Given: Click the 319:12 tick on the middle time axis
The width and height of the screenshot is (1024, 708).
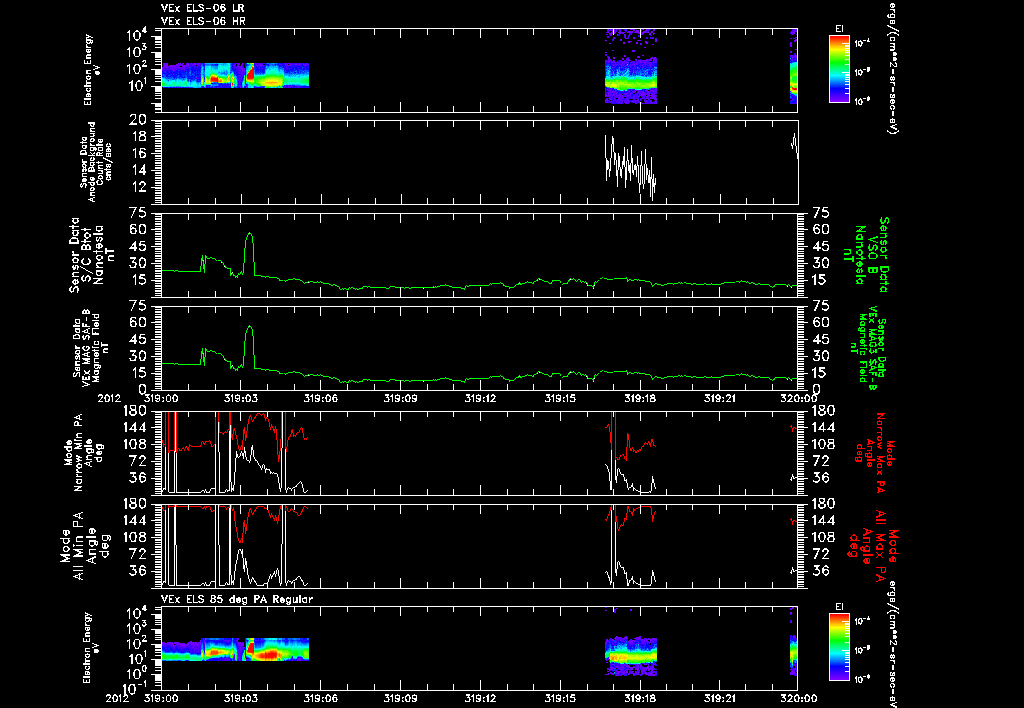Looking at the screenshot, I should [480, 398].
